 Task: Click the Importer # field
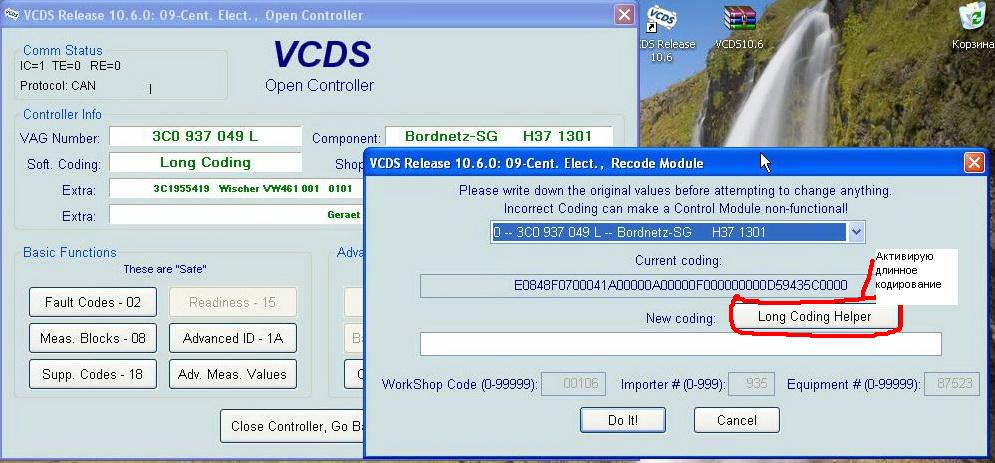(x=750, y=384)
